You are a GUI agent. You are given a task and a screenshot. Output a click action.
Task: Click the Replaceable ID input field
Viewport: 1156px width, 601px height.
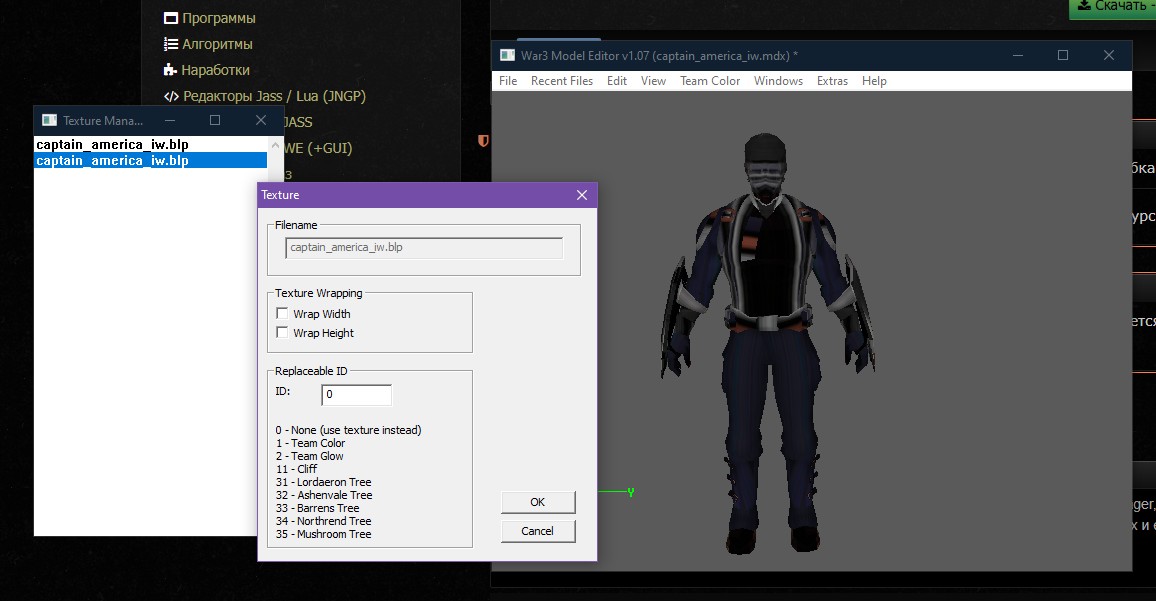(357, 395)
